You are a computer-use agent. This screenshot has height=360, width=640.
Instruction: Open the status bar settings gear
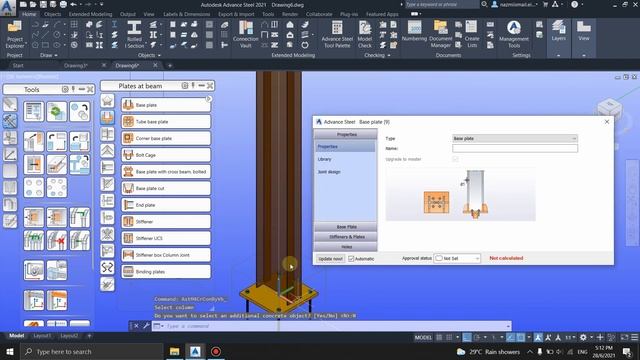tap(583, 338)
